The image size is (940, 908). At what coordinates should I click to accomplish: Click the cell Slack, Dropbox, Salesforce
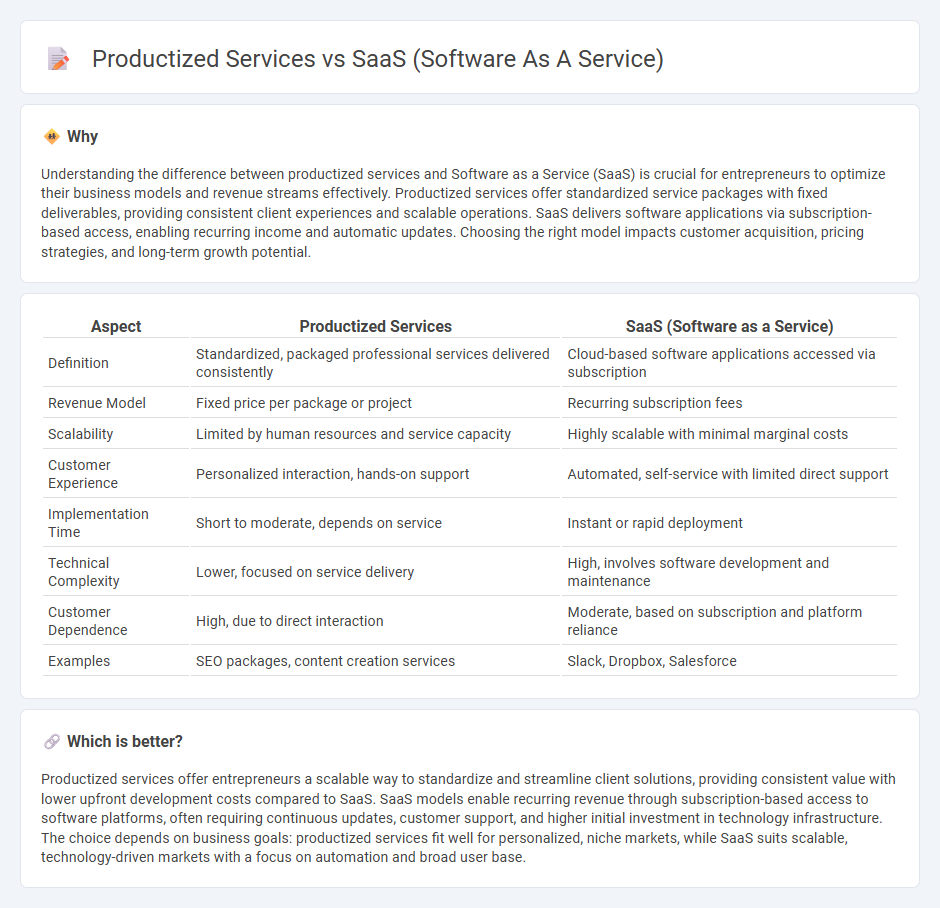[652, 661]
